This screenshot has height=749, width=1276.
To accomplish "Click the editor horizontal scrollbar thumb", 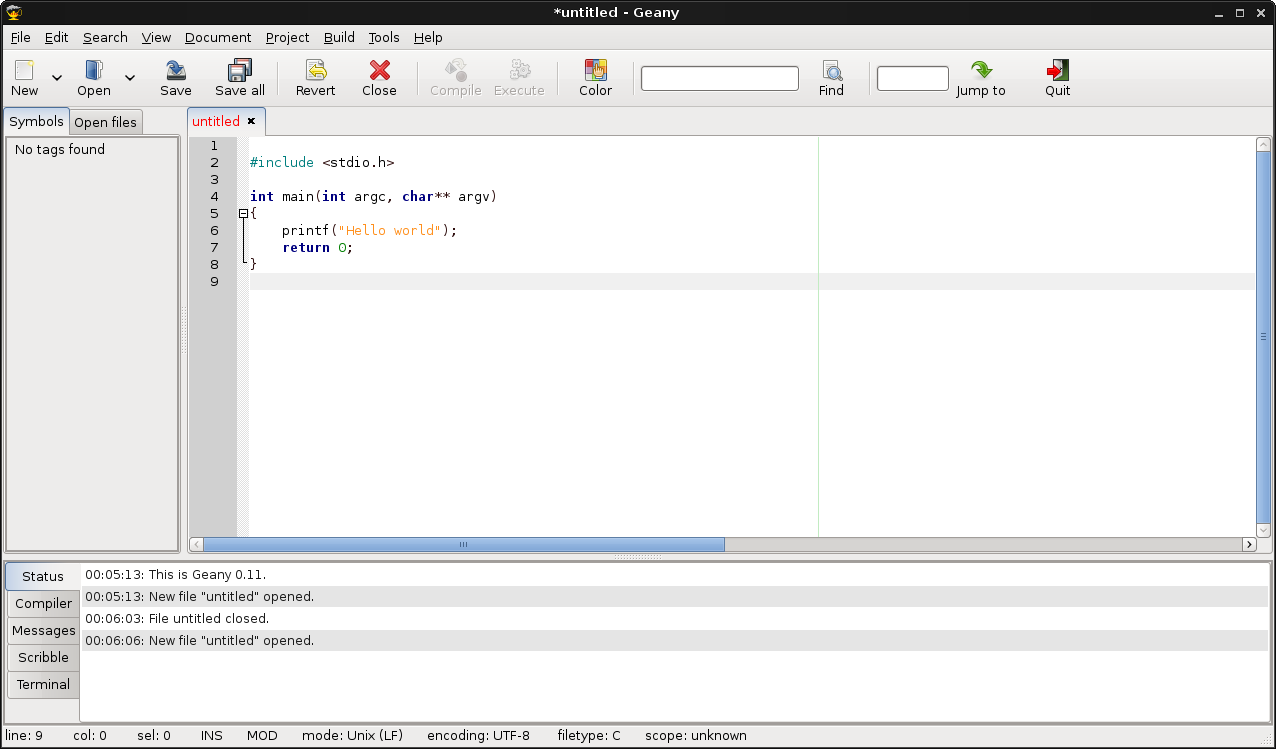I will [x=463, y=544].
